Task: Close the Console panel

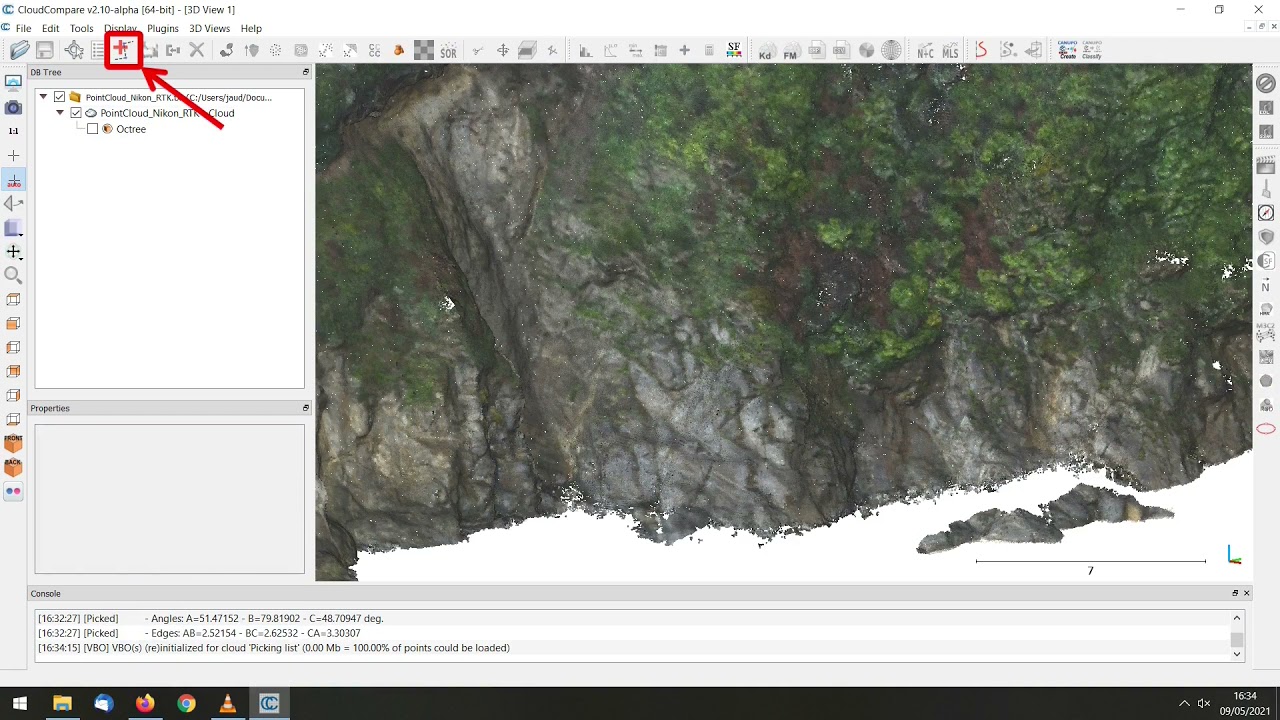Action: (x=1246, y=594)
